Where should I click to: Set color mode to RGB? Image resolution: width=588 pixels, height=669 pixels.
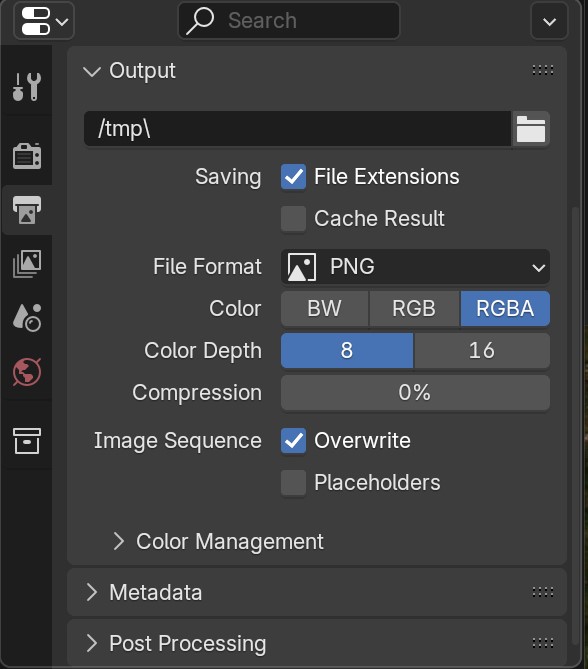(414, 308)
